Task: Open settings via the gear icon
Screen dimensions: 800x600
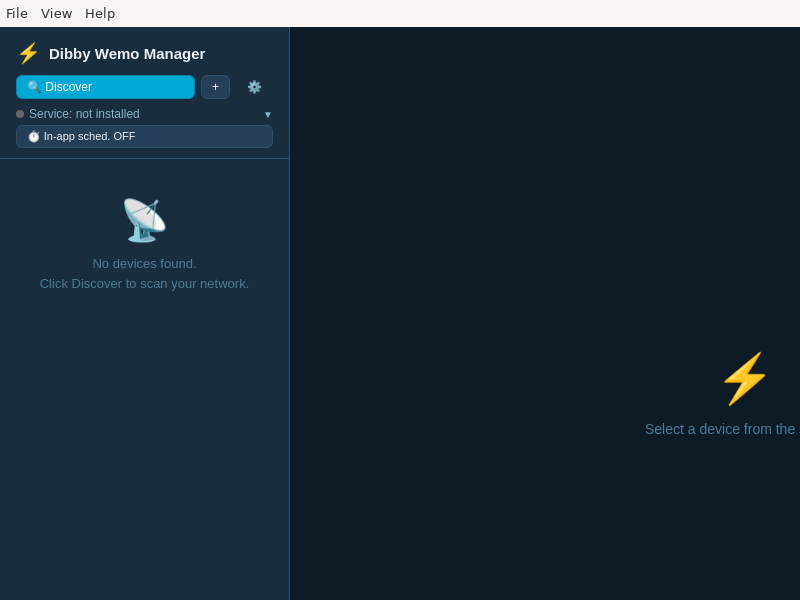Action: coord(254,87)
